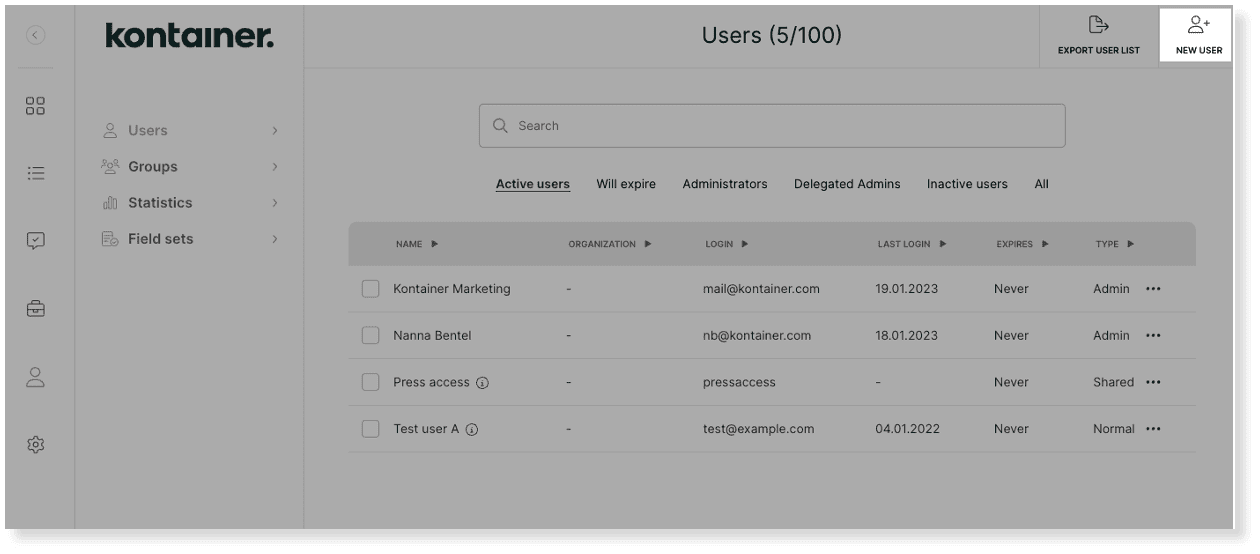Select the Test user A checkbox
The height and width of the screenshot is (554, 1260).
point(370,429)
